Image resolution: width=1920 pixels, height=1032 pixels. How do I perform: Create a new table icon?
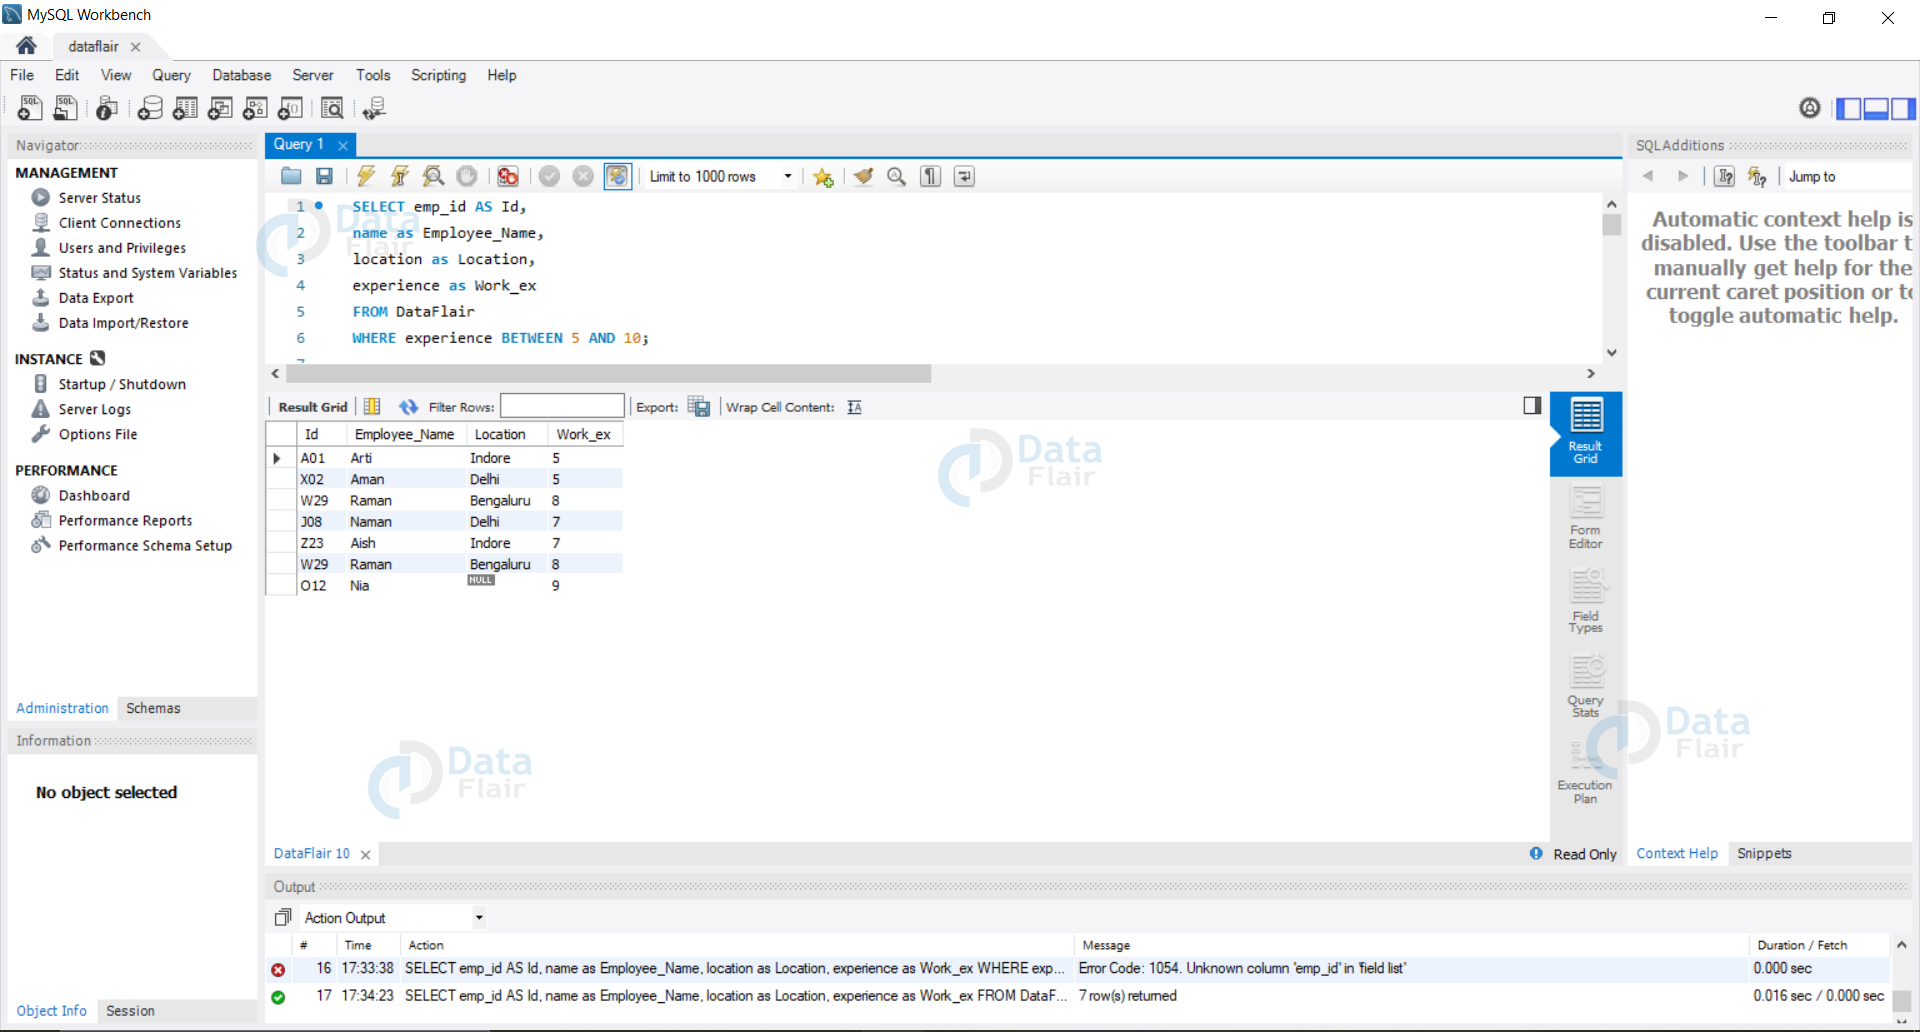pos(185,108)
